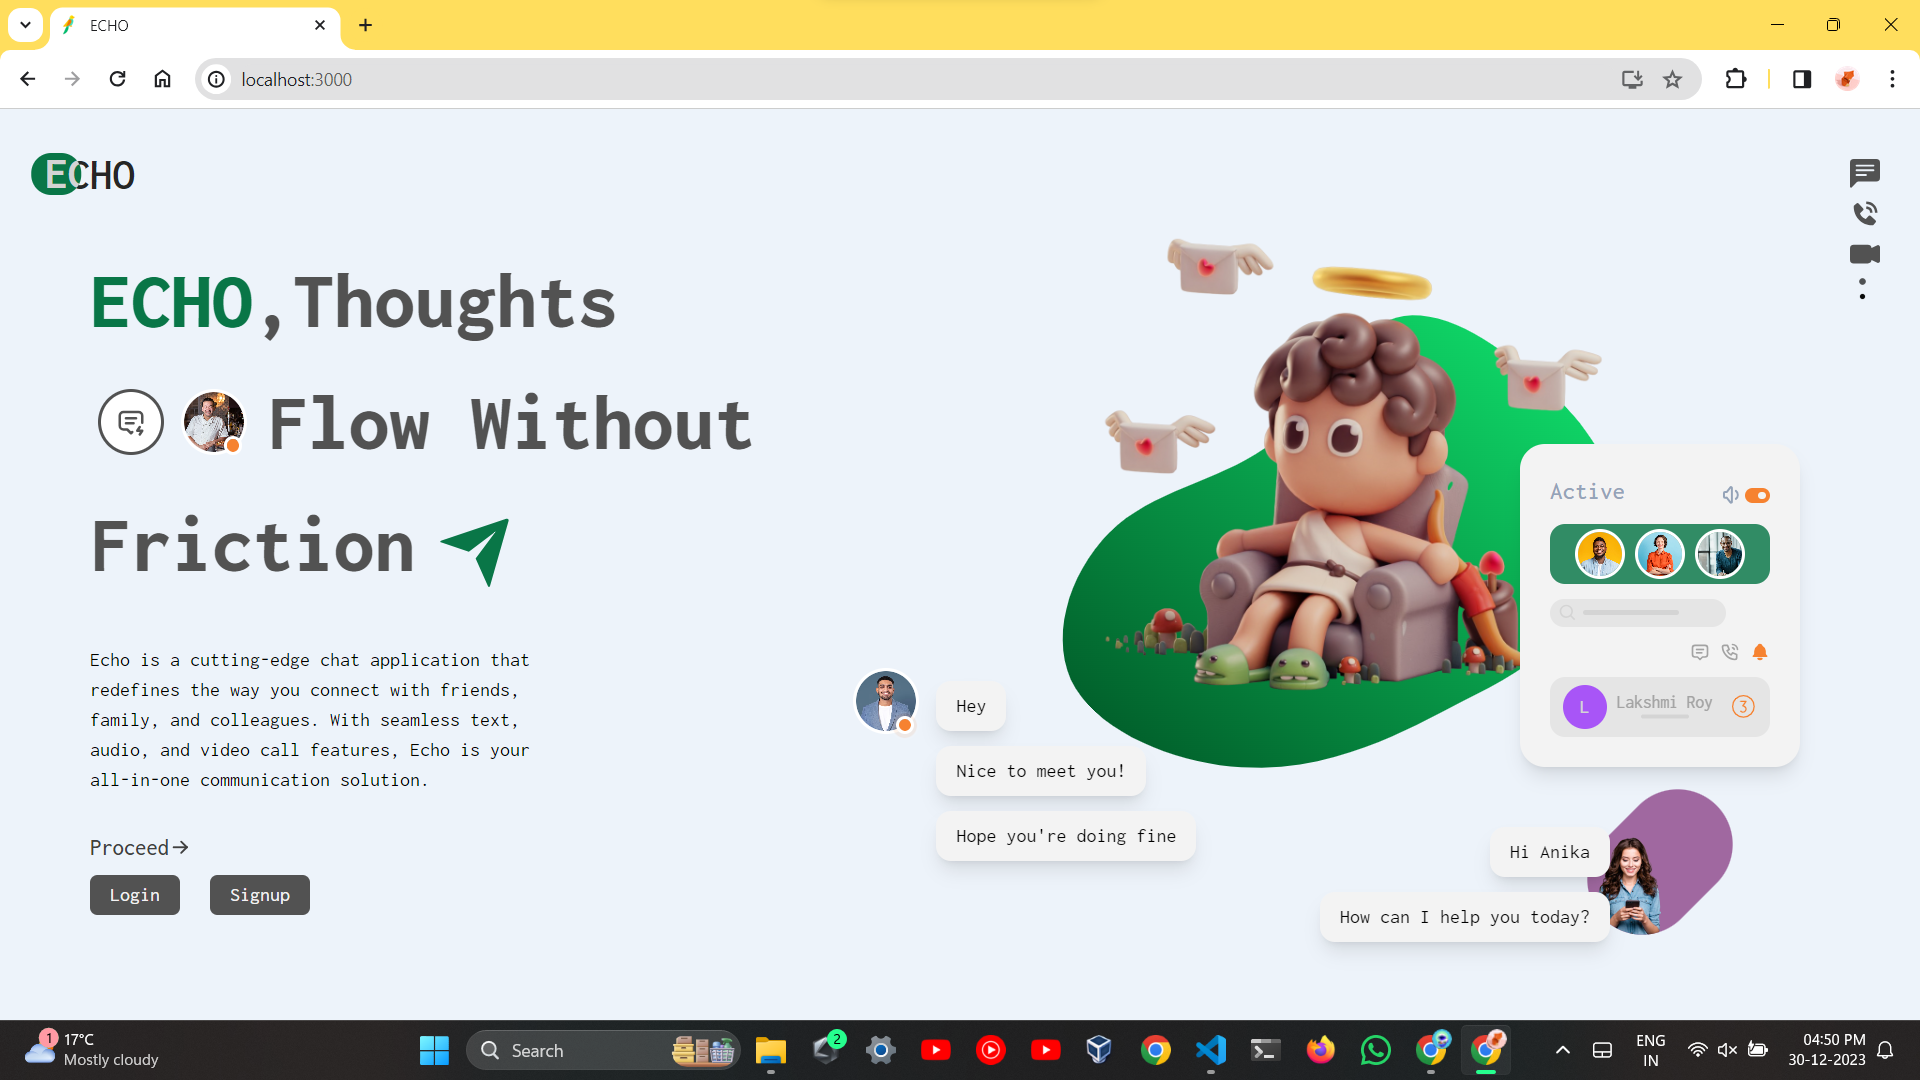1920x1080 pixels.
Task: Bookmark this page with star icon
Action: pos(1673,79)
